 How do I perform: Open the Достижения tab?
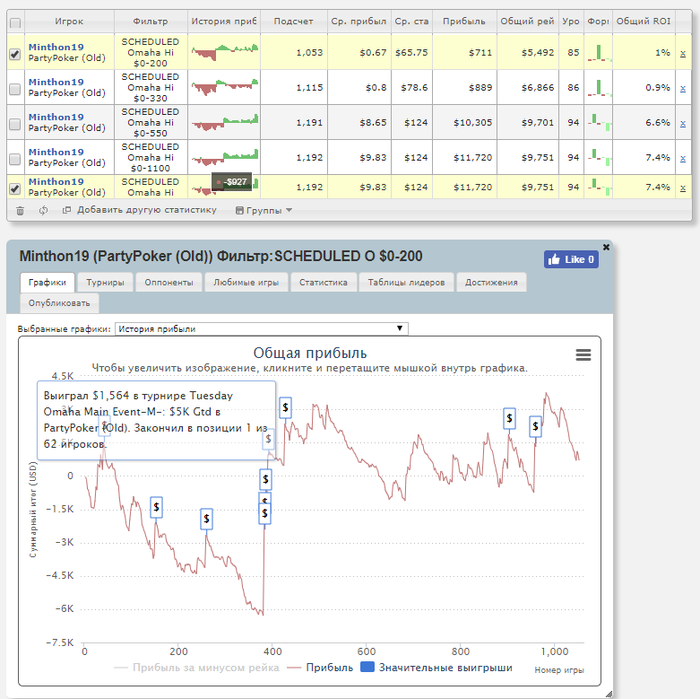[491, 282]
